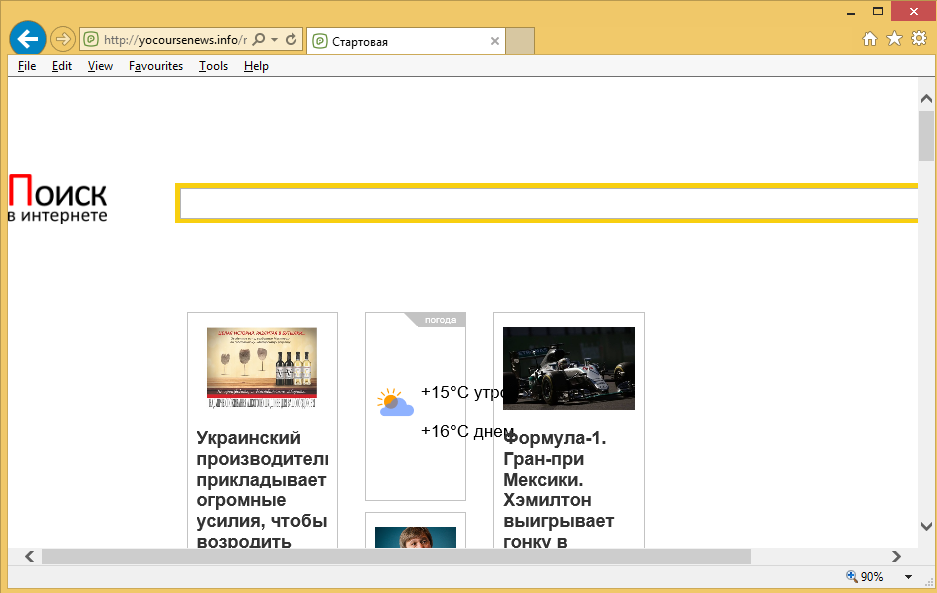The image size is (937, 593).
Task: Close the Стартовая tab
Action: [x=494, y=42]
